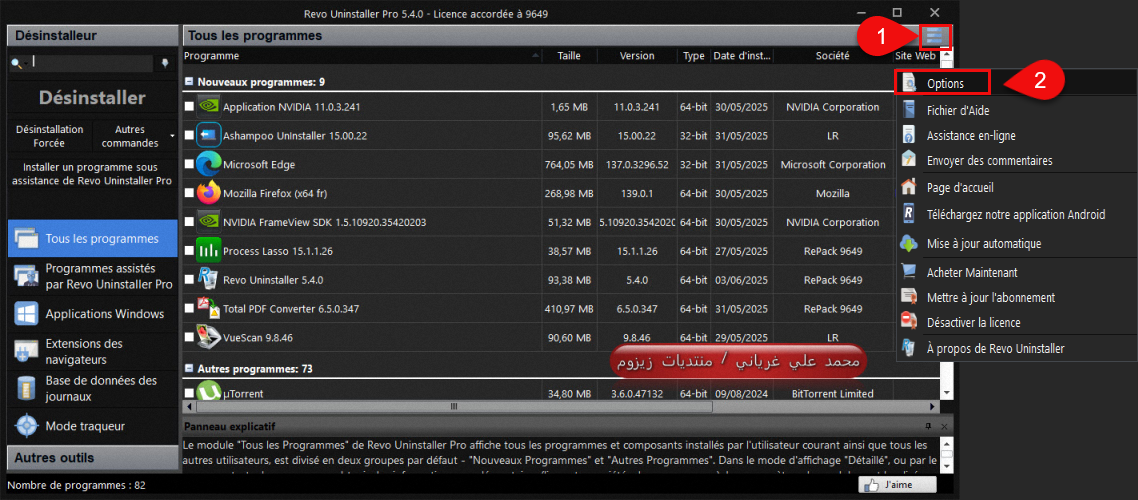
Task: Click the VueScan program icon
Action: pyautogui.click(x=209, y=337)
